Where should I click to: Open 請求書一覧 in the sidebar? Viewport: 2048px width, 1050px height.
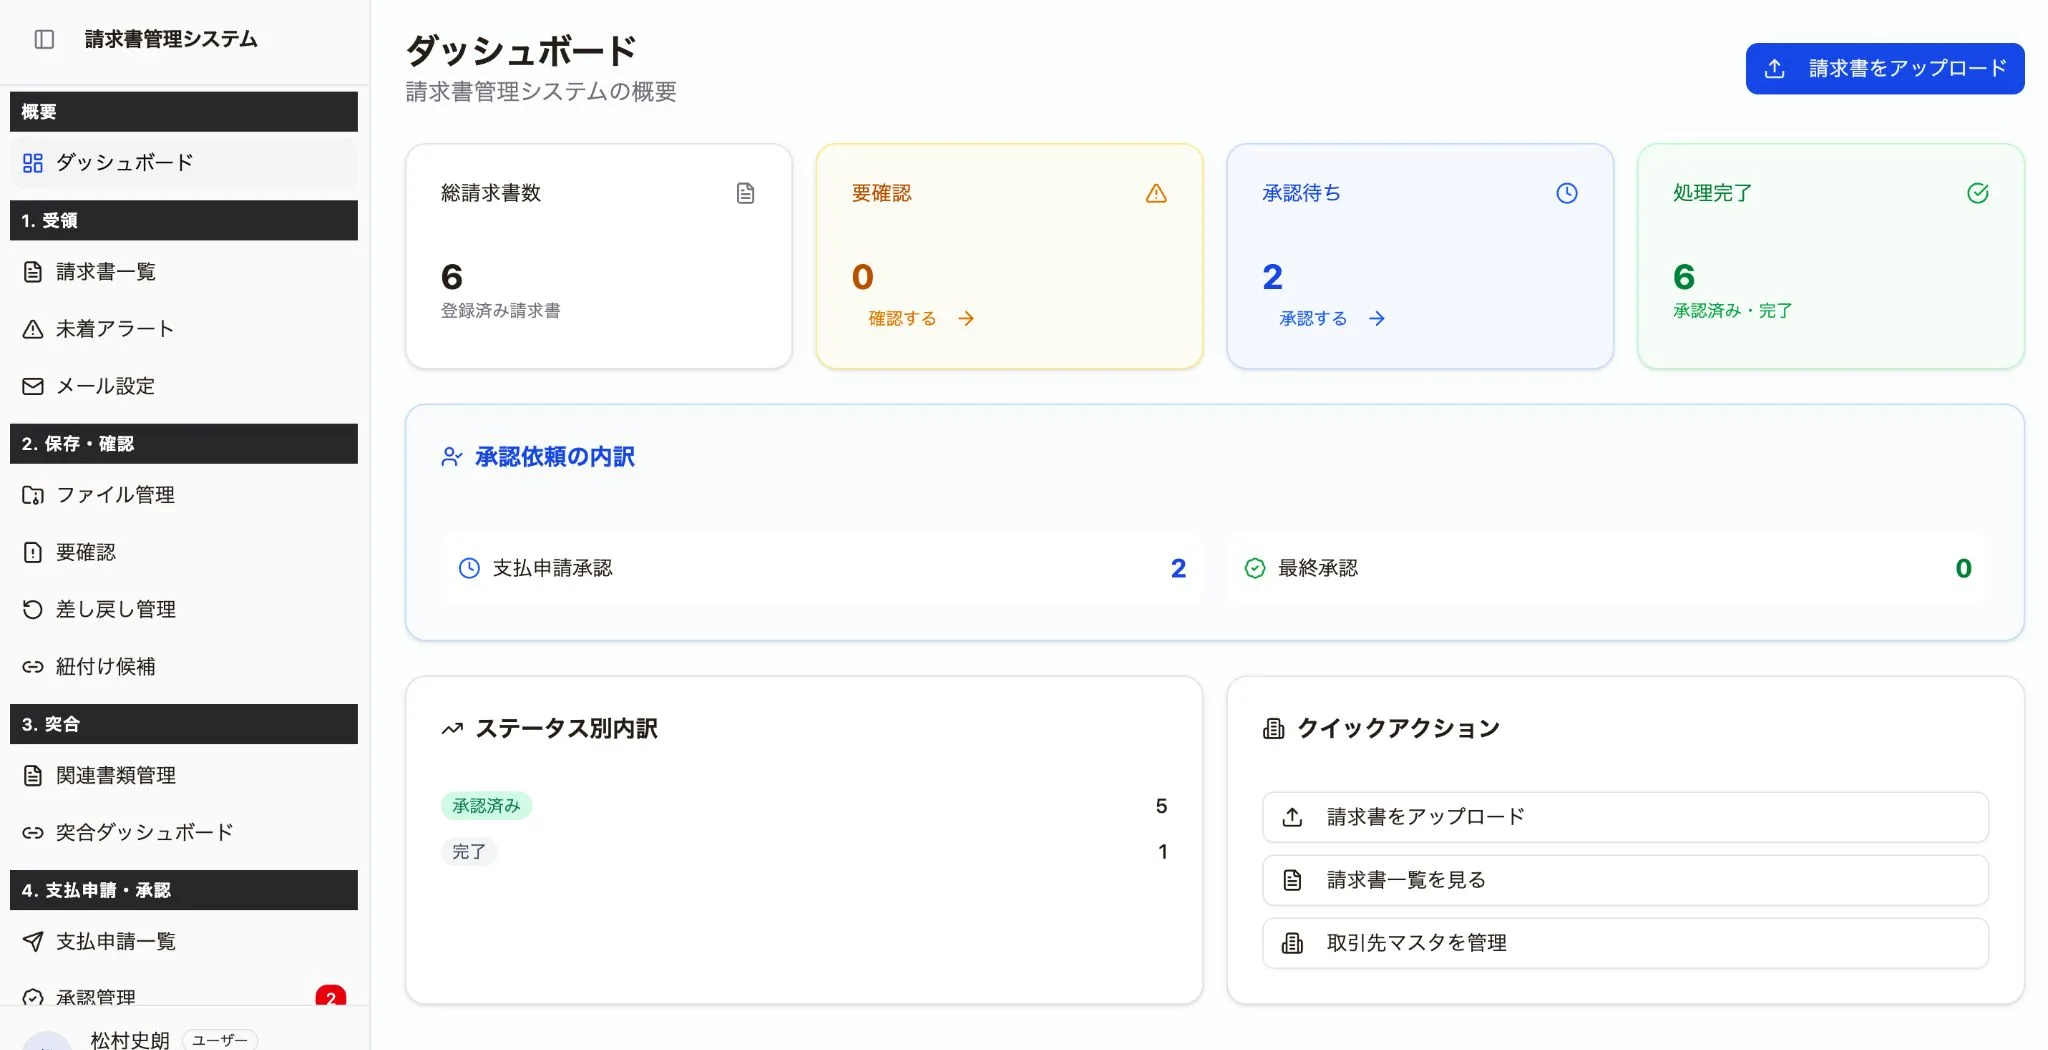(x=184, y=272)
